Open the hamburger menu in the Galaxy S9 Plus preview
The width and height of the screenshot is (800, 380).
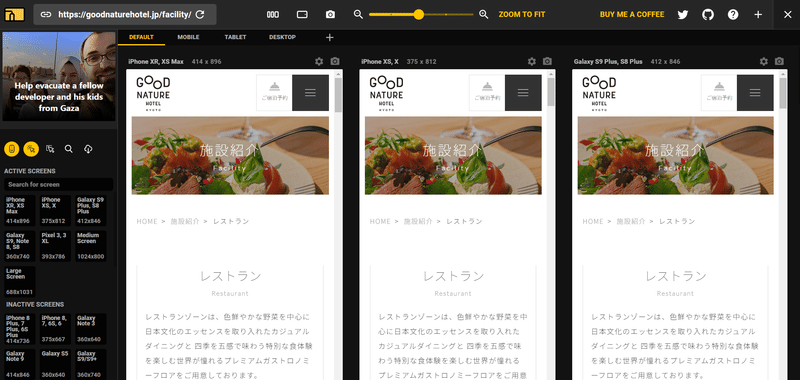(755, 93)
